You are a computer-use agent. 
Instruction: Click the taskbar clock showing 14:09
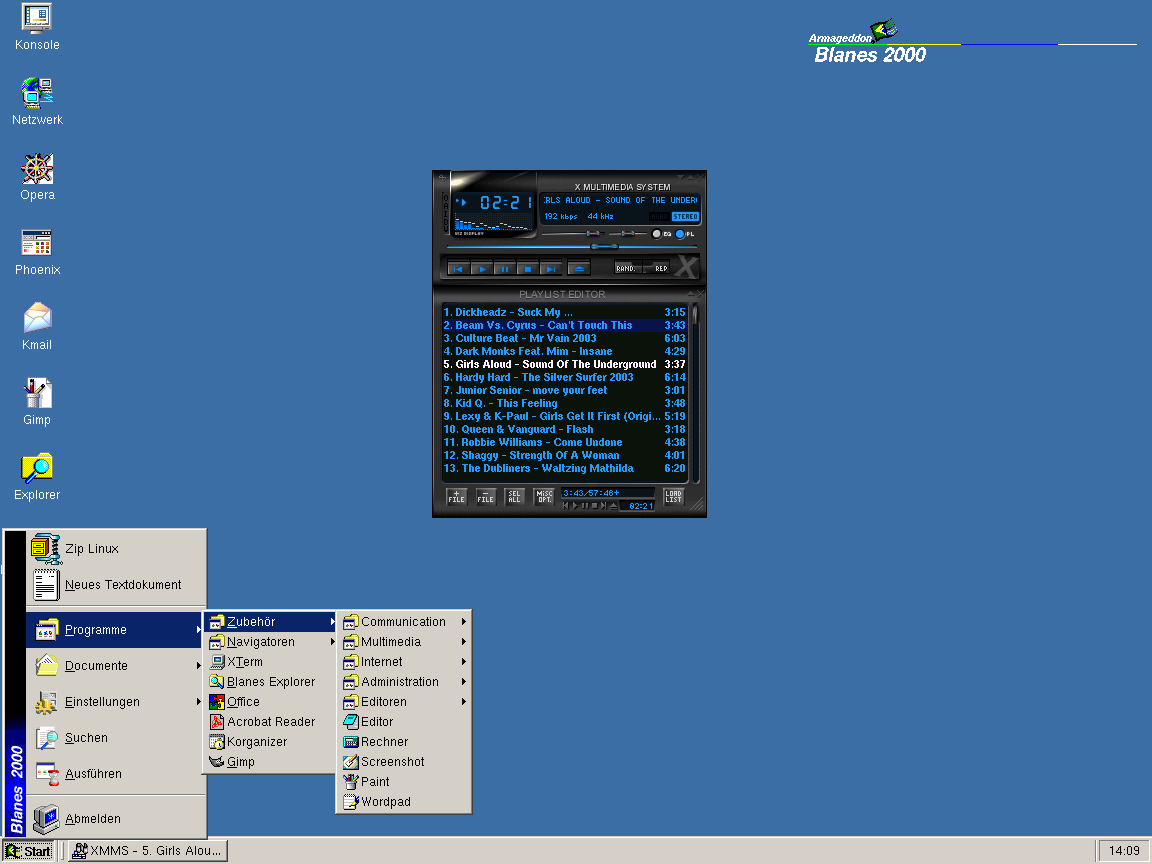[x=1123, y=851]
